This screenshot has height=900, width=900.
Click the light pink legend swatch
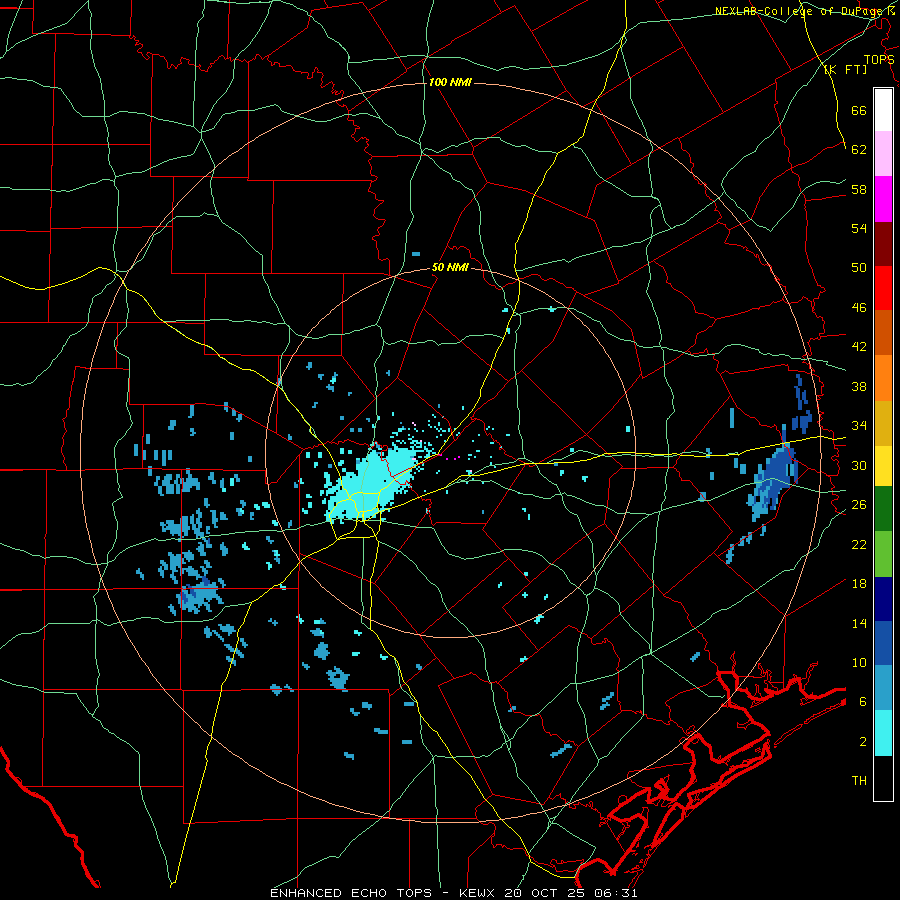[883, 154]
